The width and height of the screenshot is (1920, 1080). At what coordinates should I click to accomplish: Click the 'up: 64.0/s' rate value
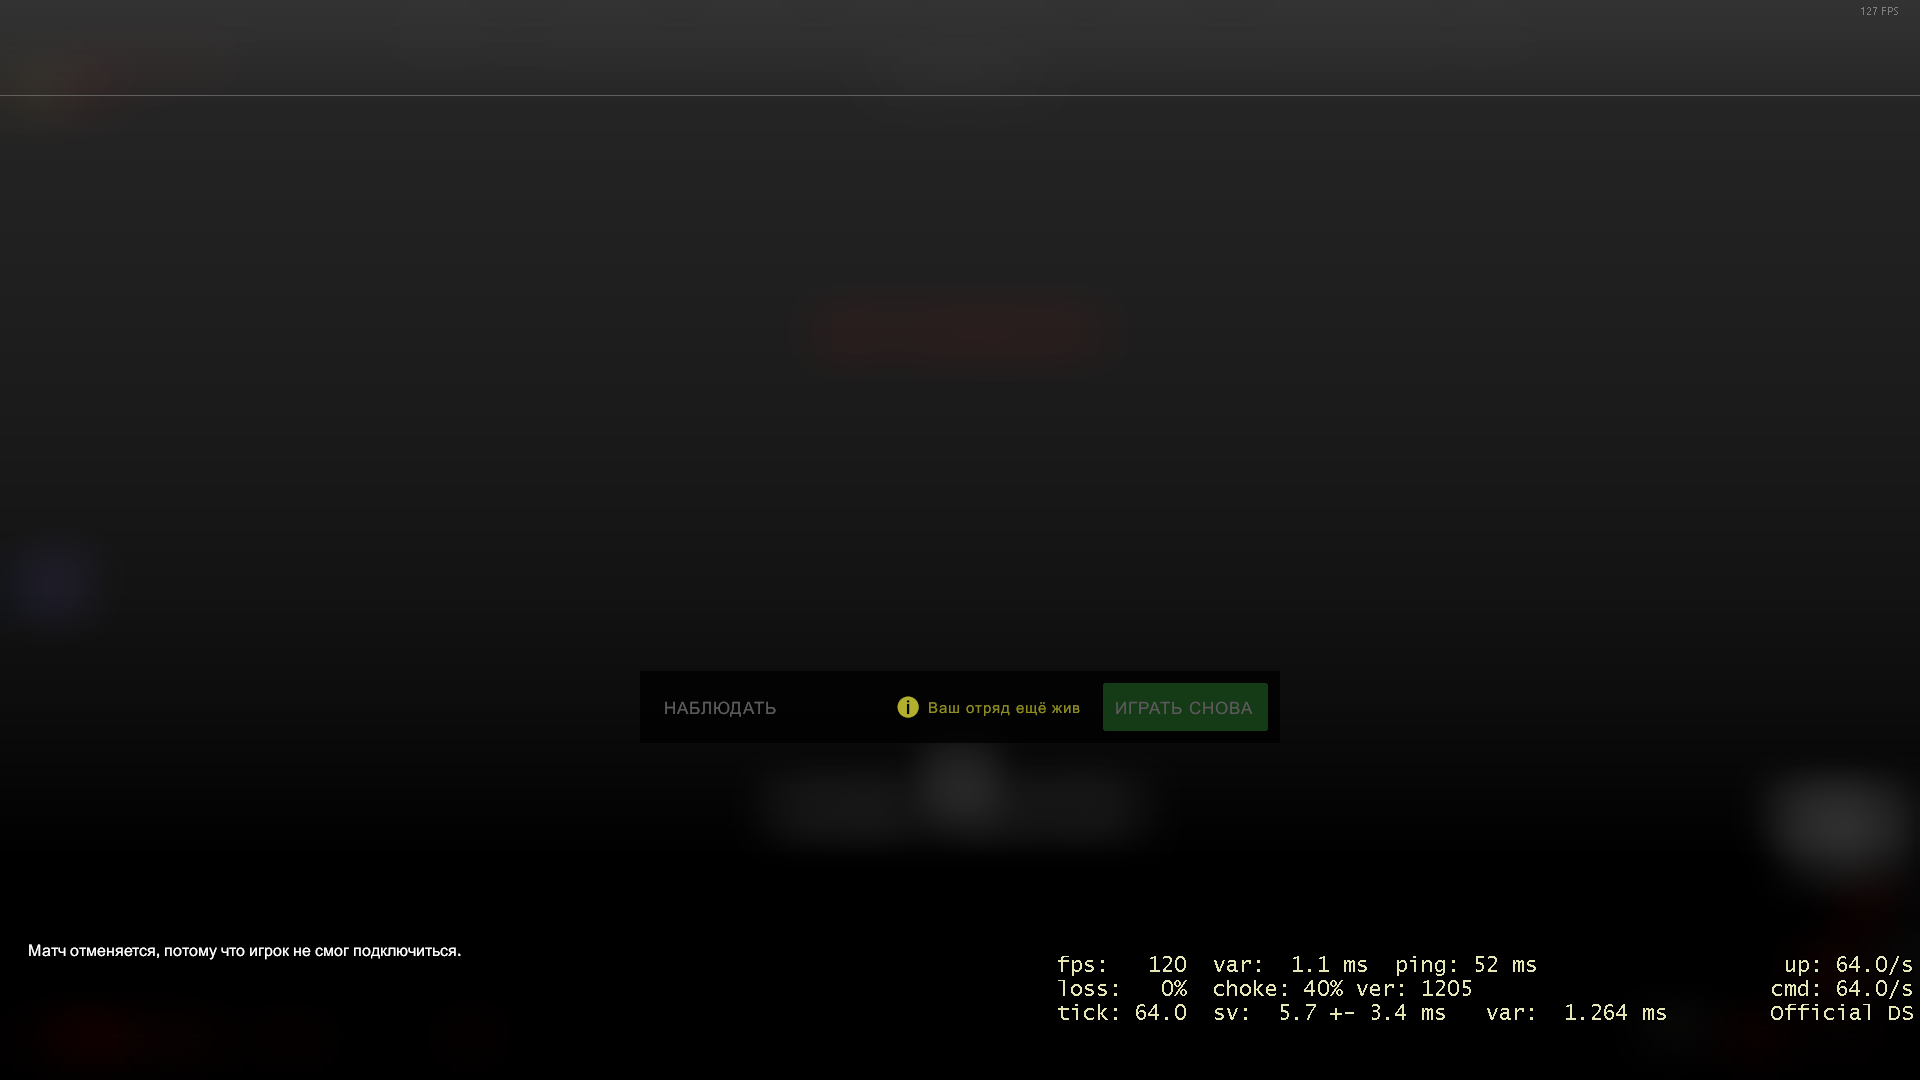click(x=1849, y=965)
